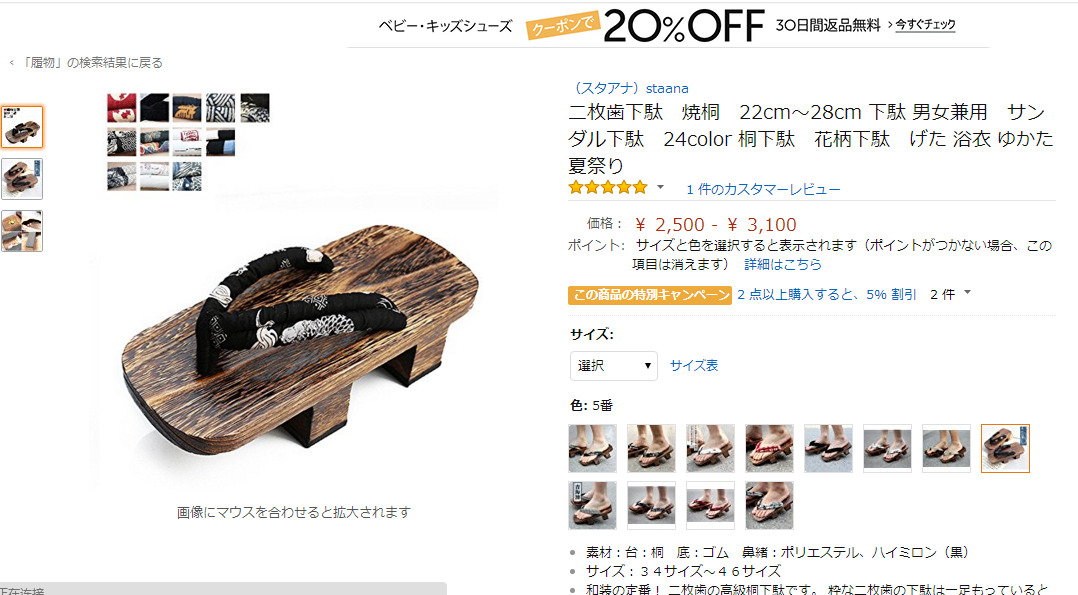Click the スタアナ staana brand link

tap(630, 88)
